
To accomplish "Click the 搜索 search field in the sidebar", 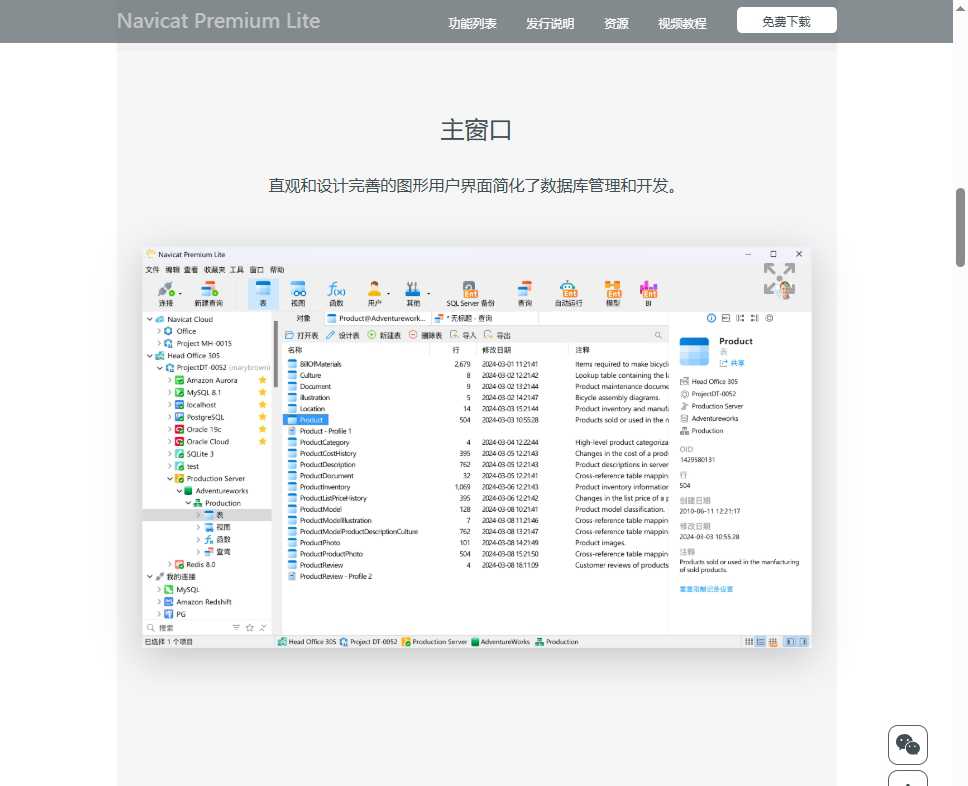I will click(x=188, y=627).
